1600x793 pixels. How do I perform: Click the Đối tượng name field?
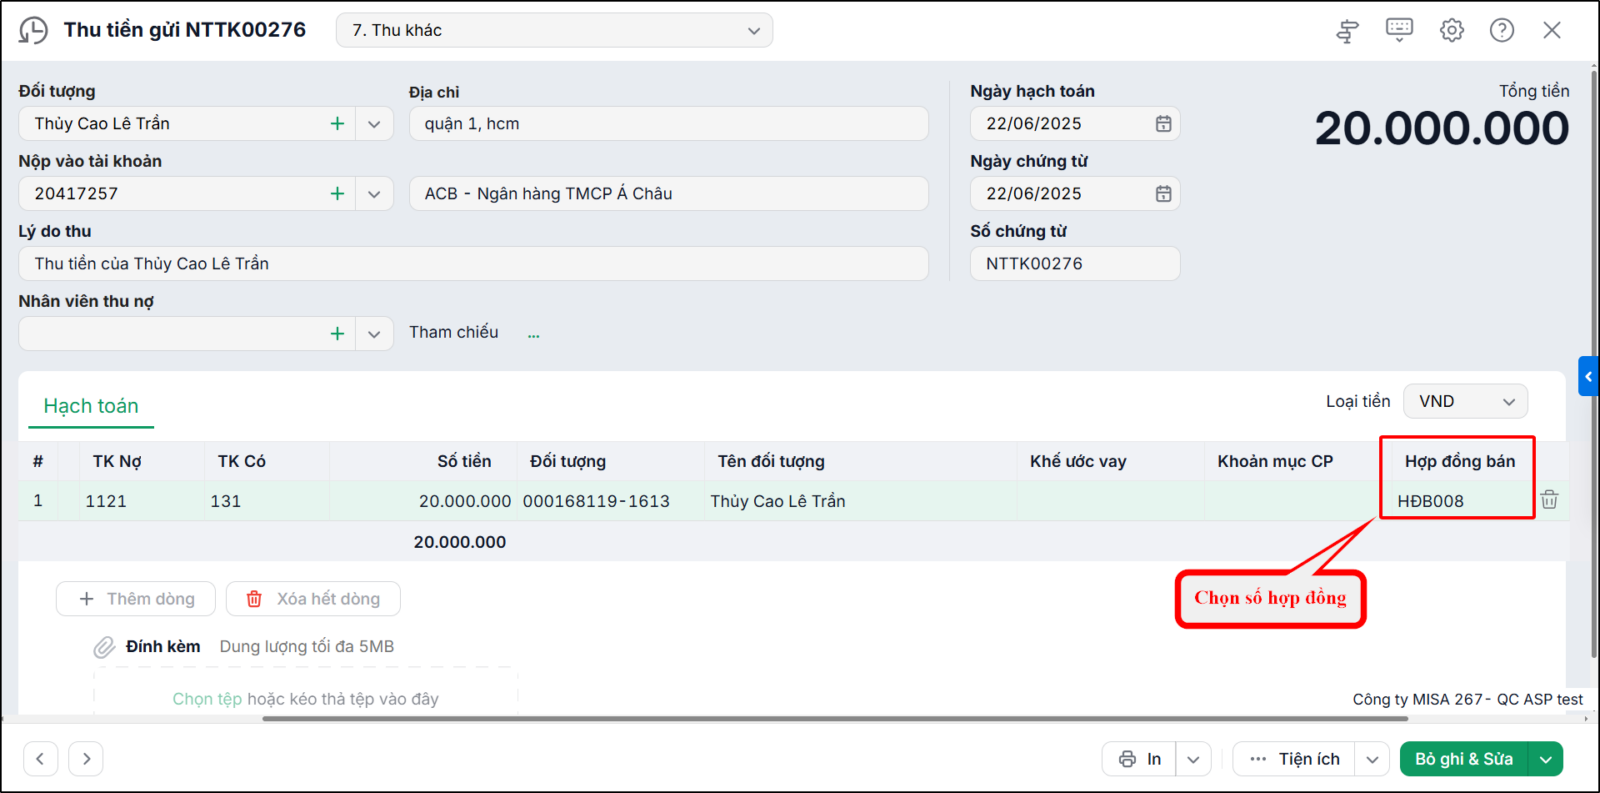pos(170,124)
